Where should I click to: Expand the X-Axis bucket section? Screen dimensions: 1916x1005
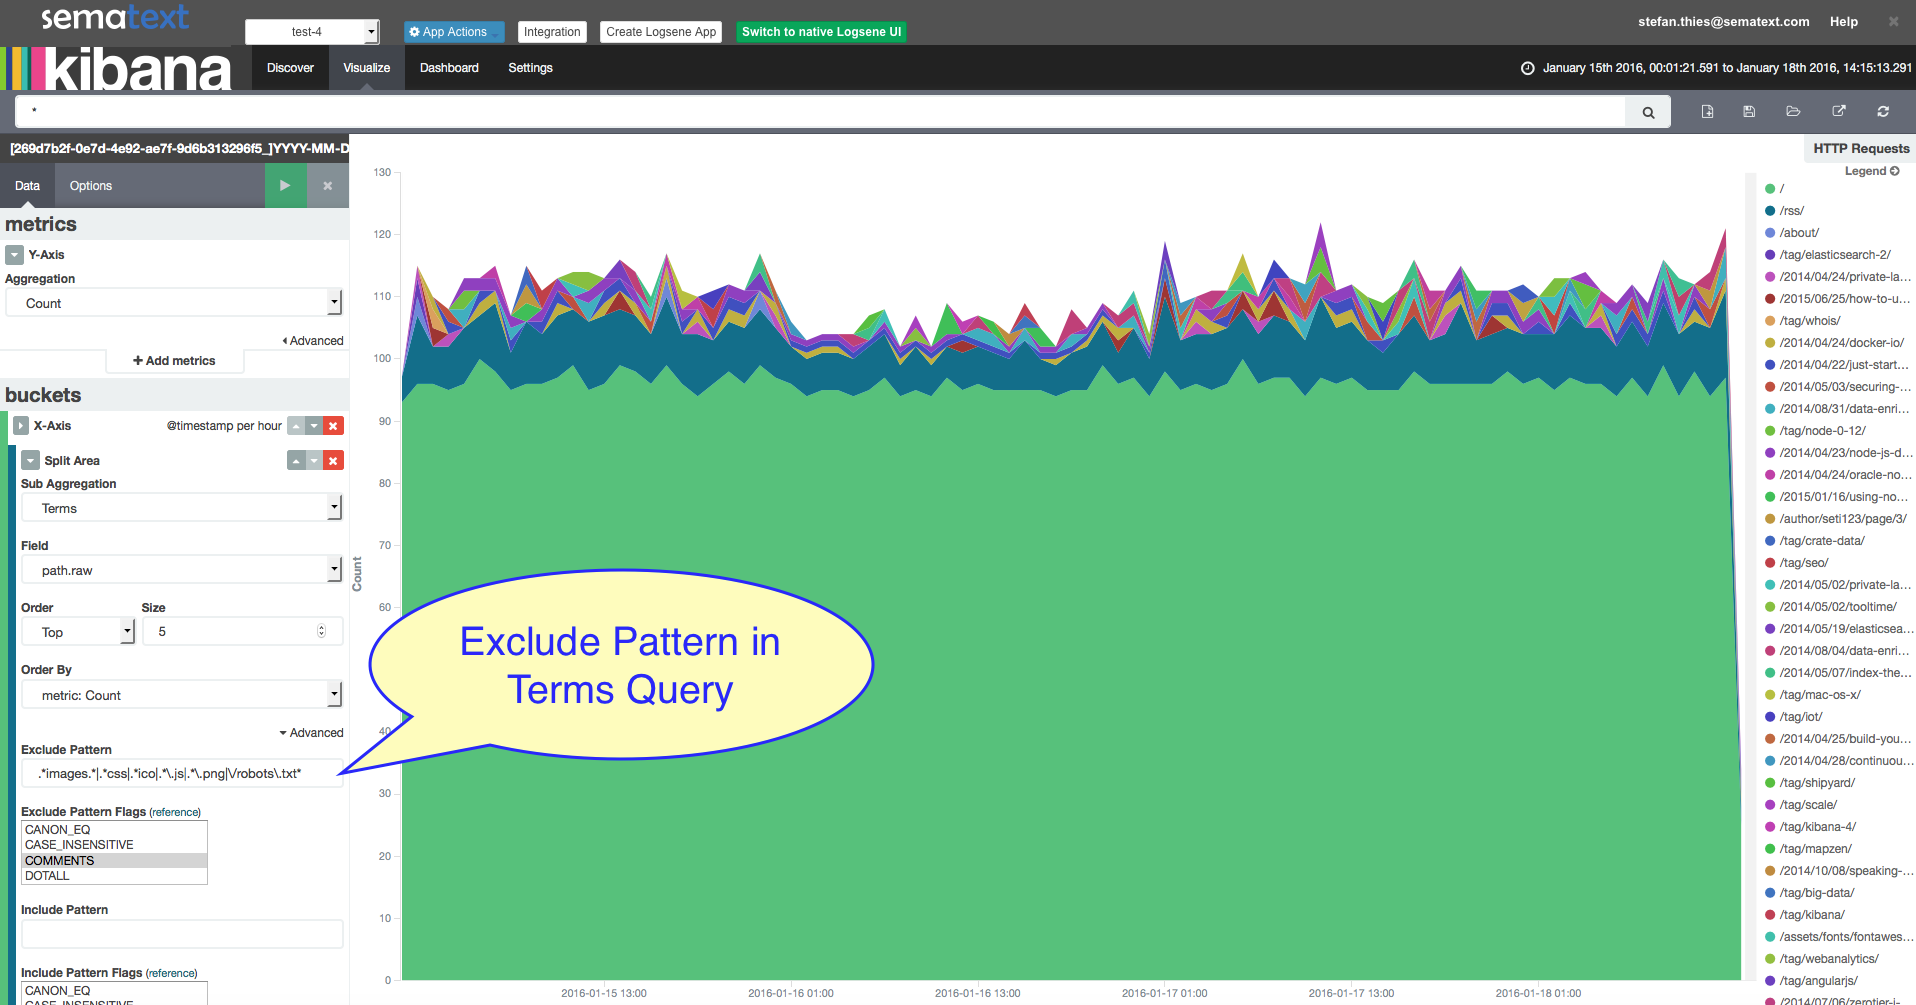pos(21,426)
